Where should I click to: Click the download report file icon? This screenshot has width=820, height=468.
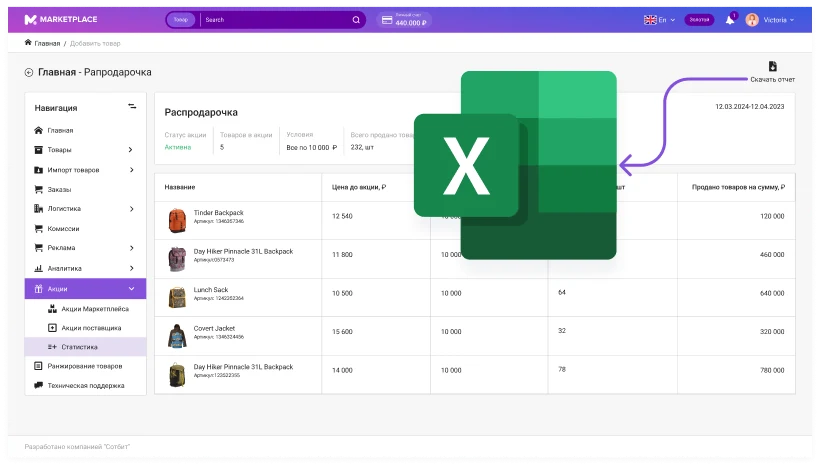pyautogui.click(x=772, y=66)
